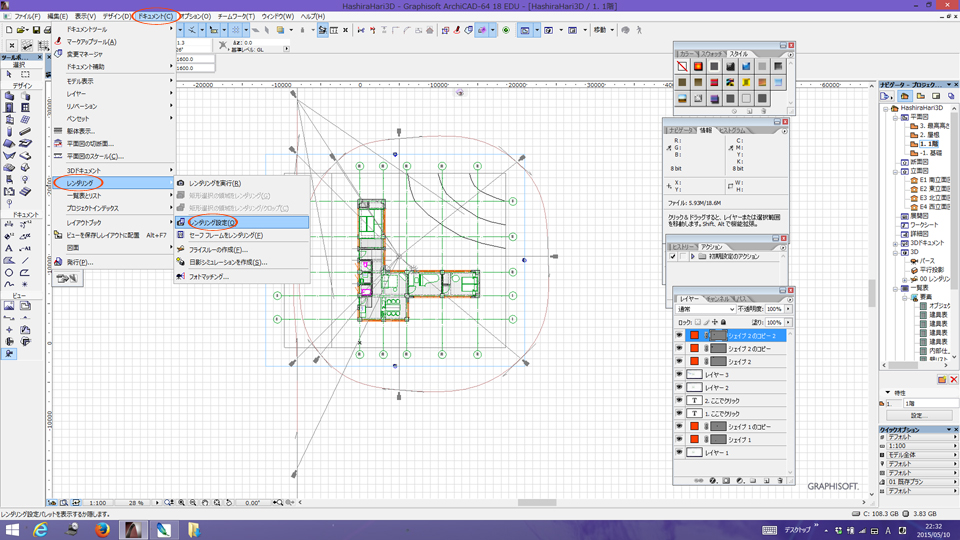Click the lock-all padlock icon in Layers panel

click(x=723, y=322)
